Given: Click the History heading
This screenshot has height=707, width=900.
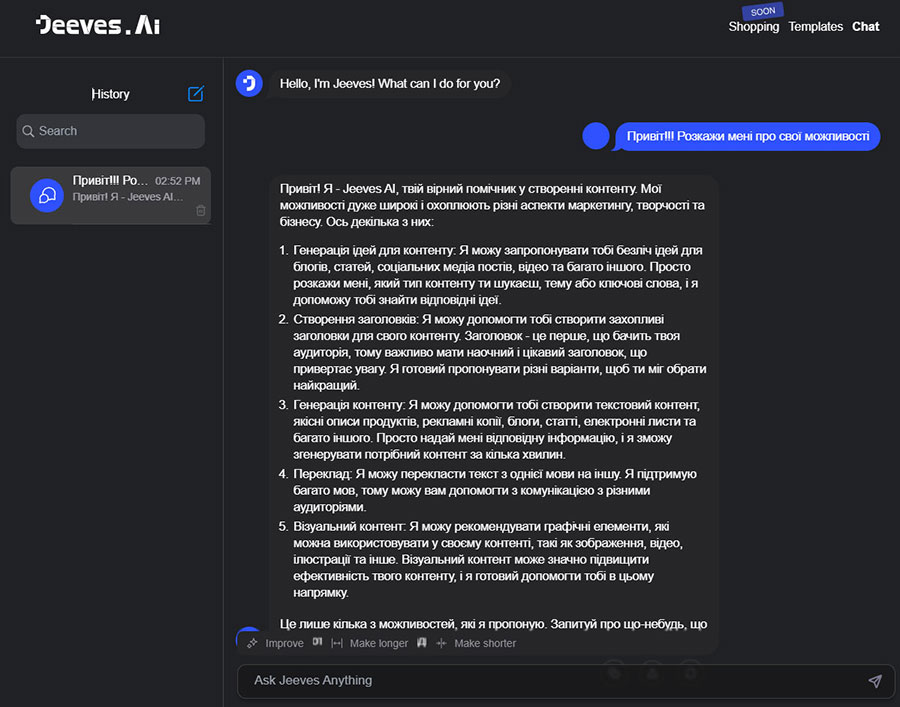Looking at the screenshot, I should pyautogui.click(x=110, y=94).
